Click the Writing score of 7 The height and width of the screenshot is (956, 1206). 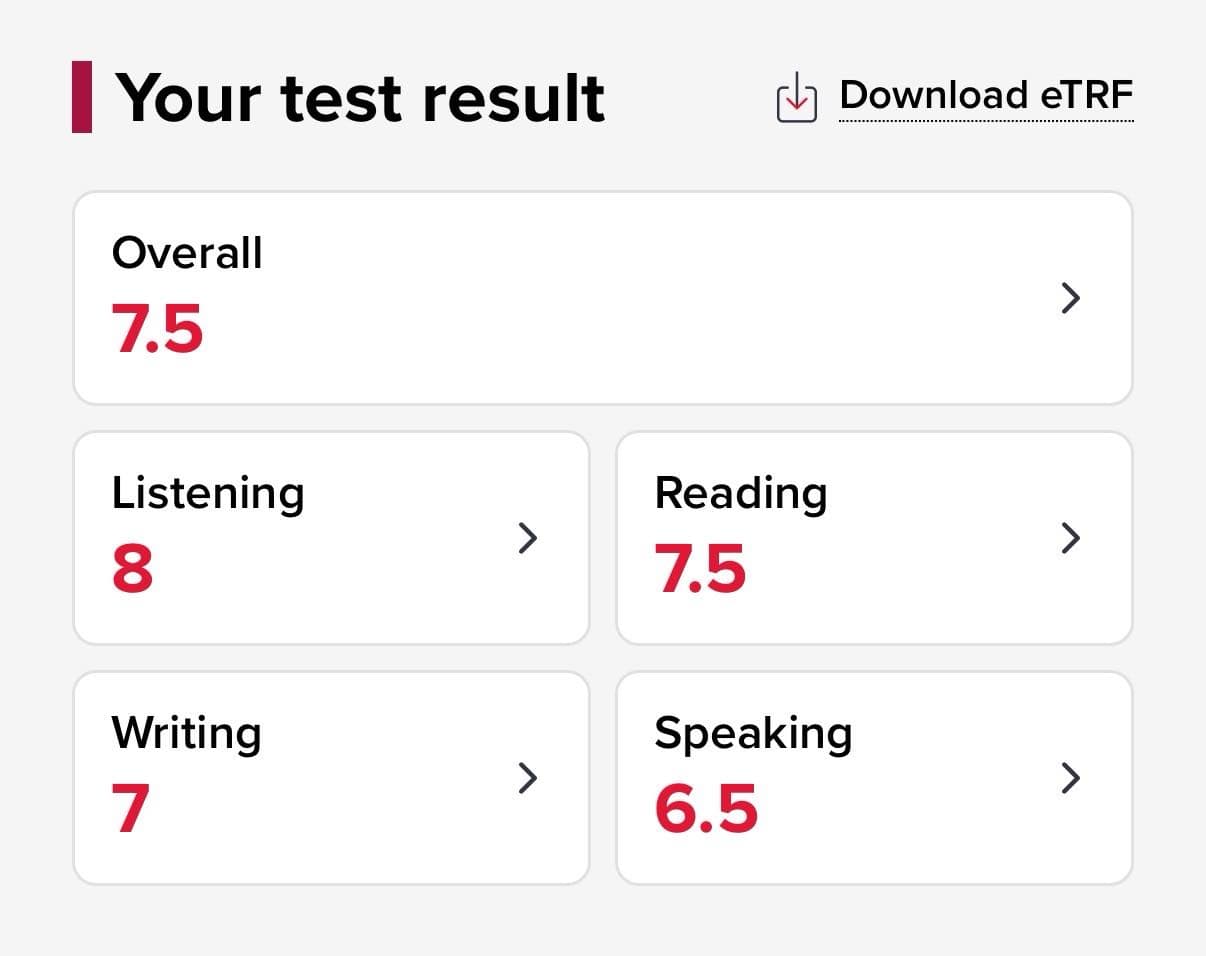pyautogui.click(x=131, y=809)
